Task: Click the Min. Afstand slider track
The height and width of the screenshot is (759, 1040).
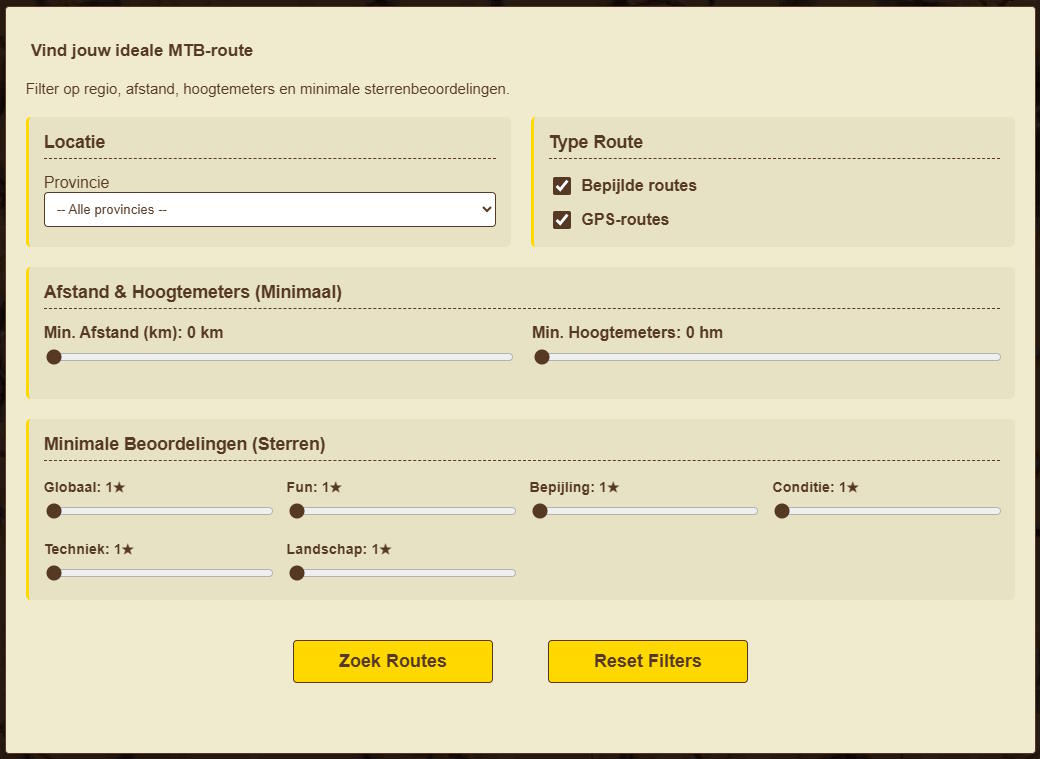Action: coord(279,357)
